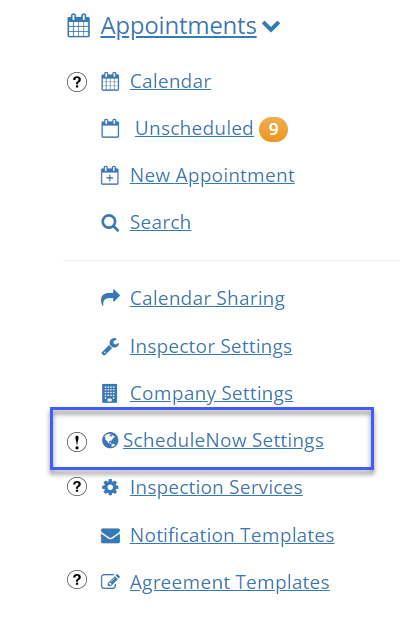Open Inspector Settings via the wrench icon
Screen dimensions: 404x618
(110, 346)
